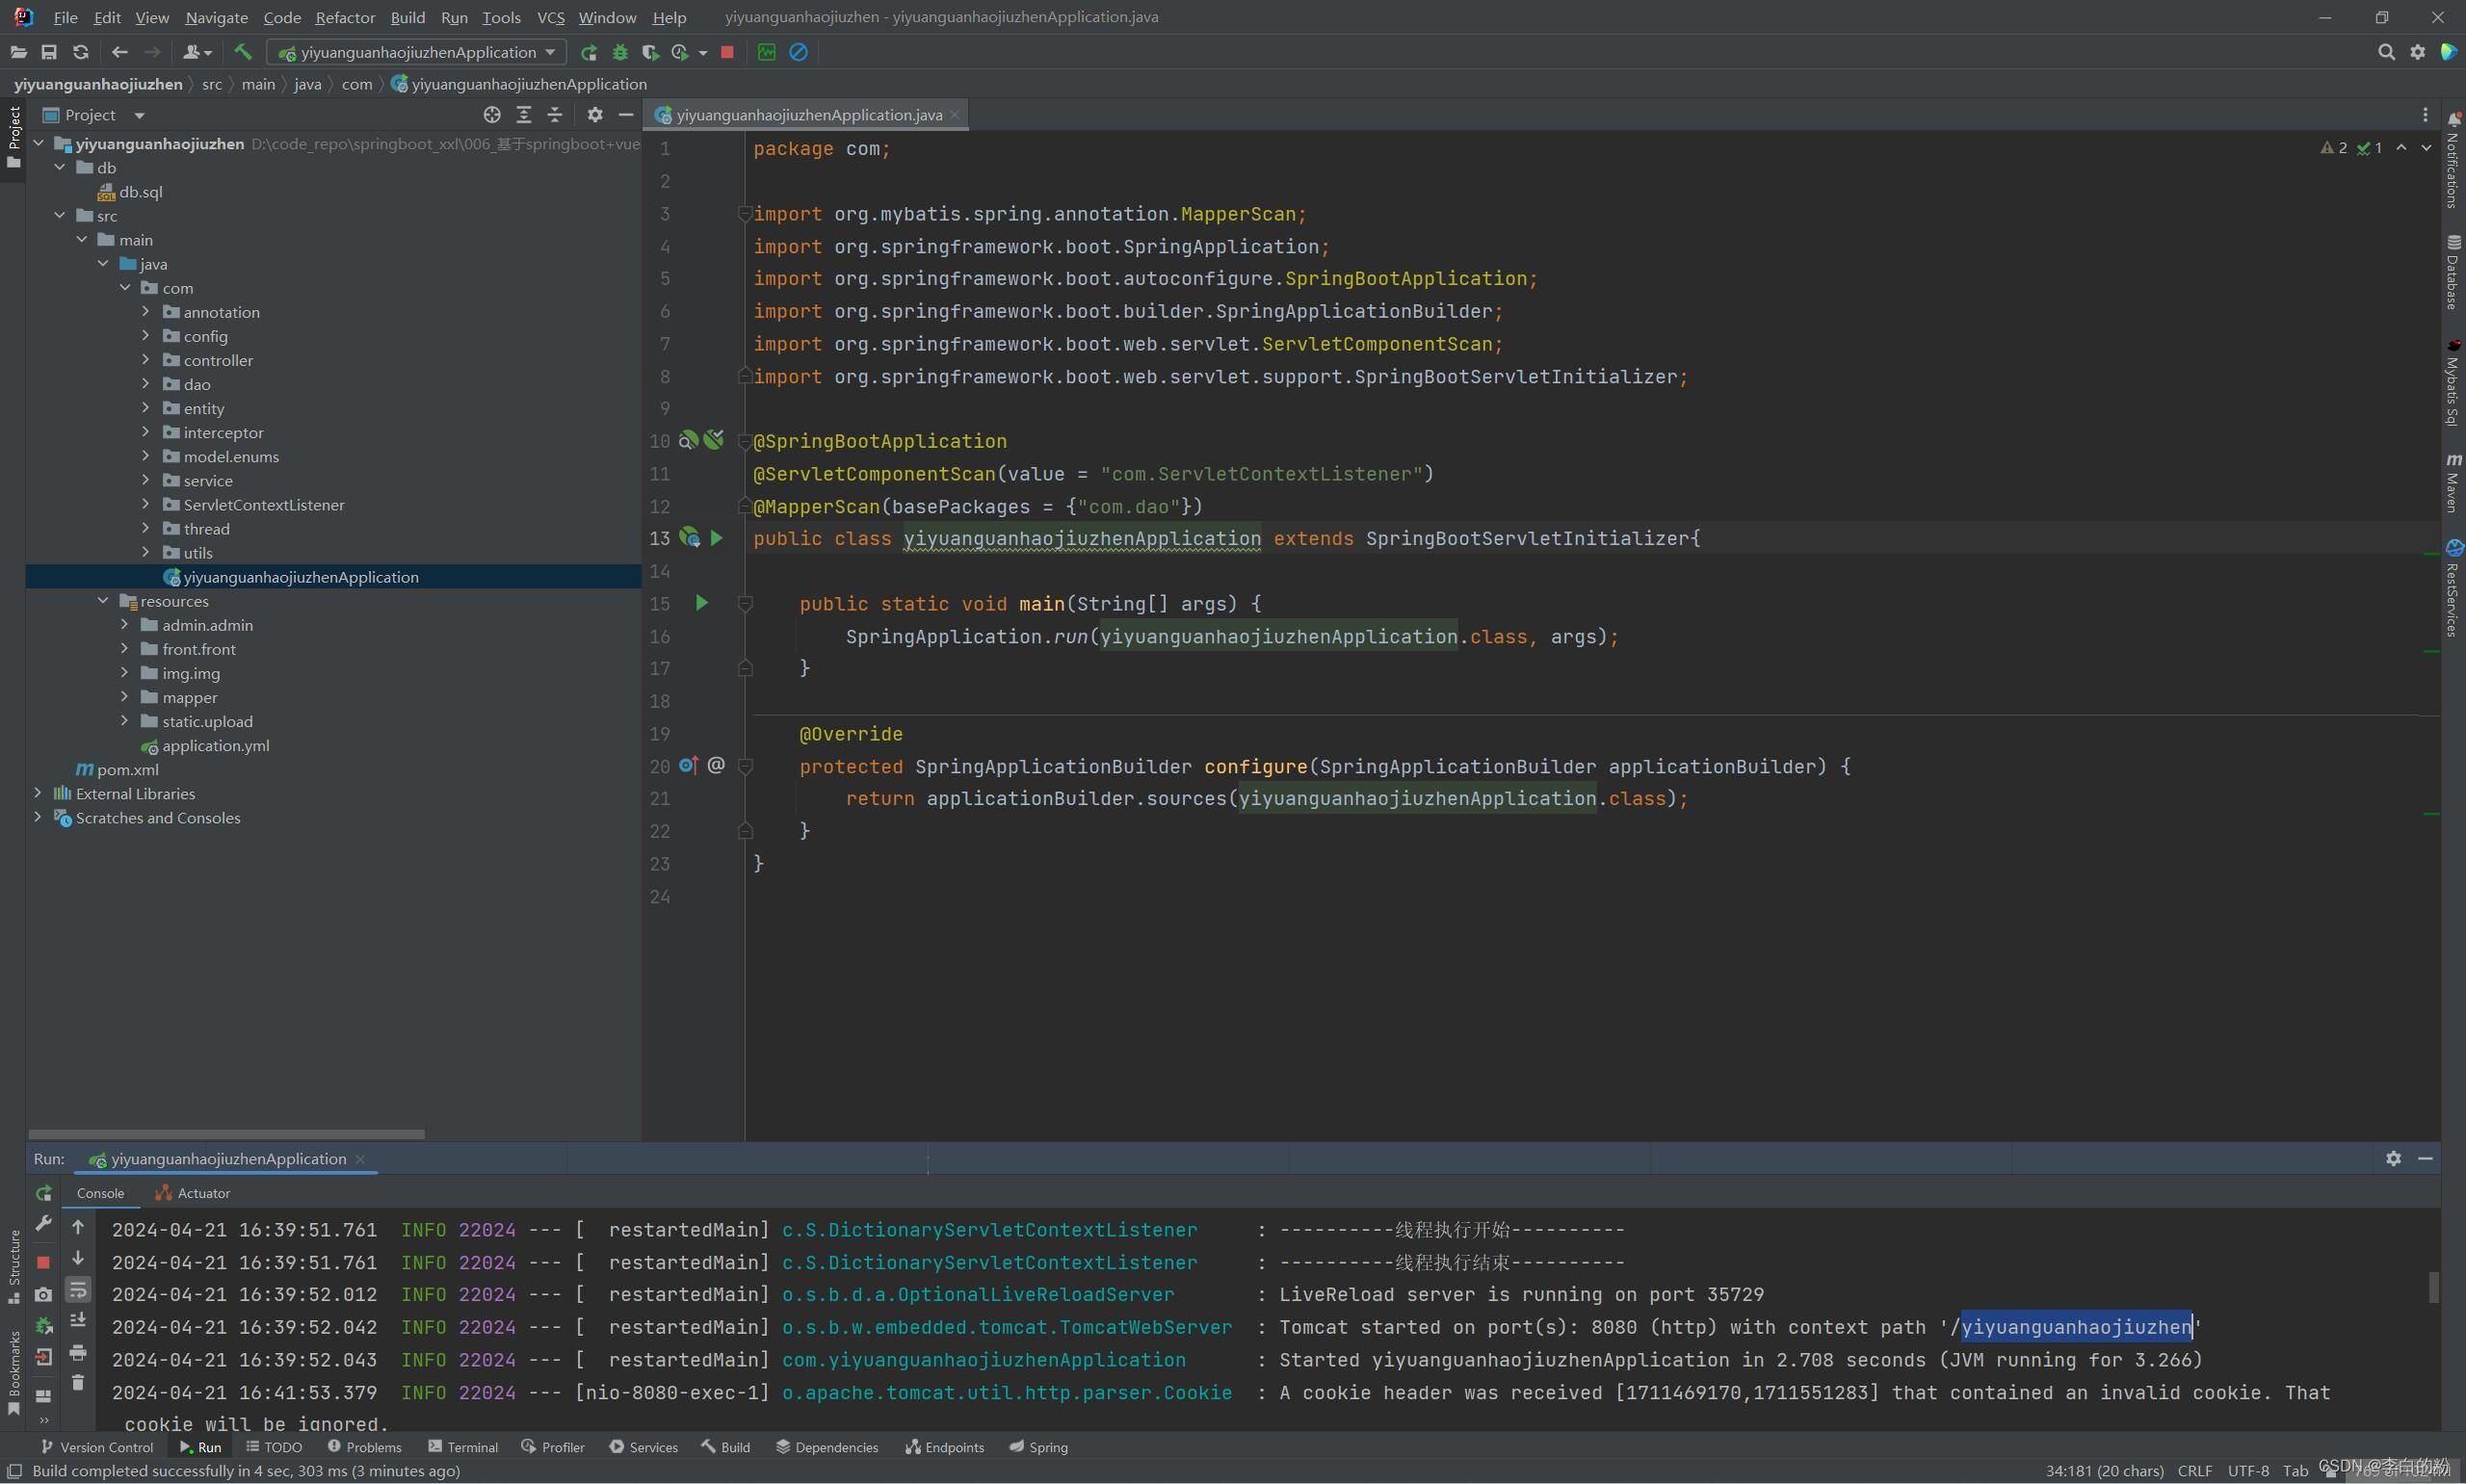Stop the running application with red square icon
The image size is (2466, 1484).
tap(727, 52)
